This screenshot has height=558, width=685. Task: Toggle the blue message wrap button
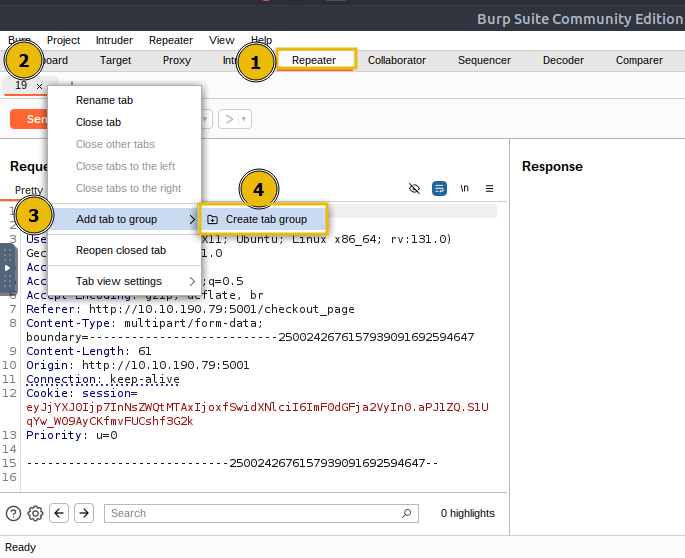pyautogui.click(x=439, y=188)
